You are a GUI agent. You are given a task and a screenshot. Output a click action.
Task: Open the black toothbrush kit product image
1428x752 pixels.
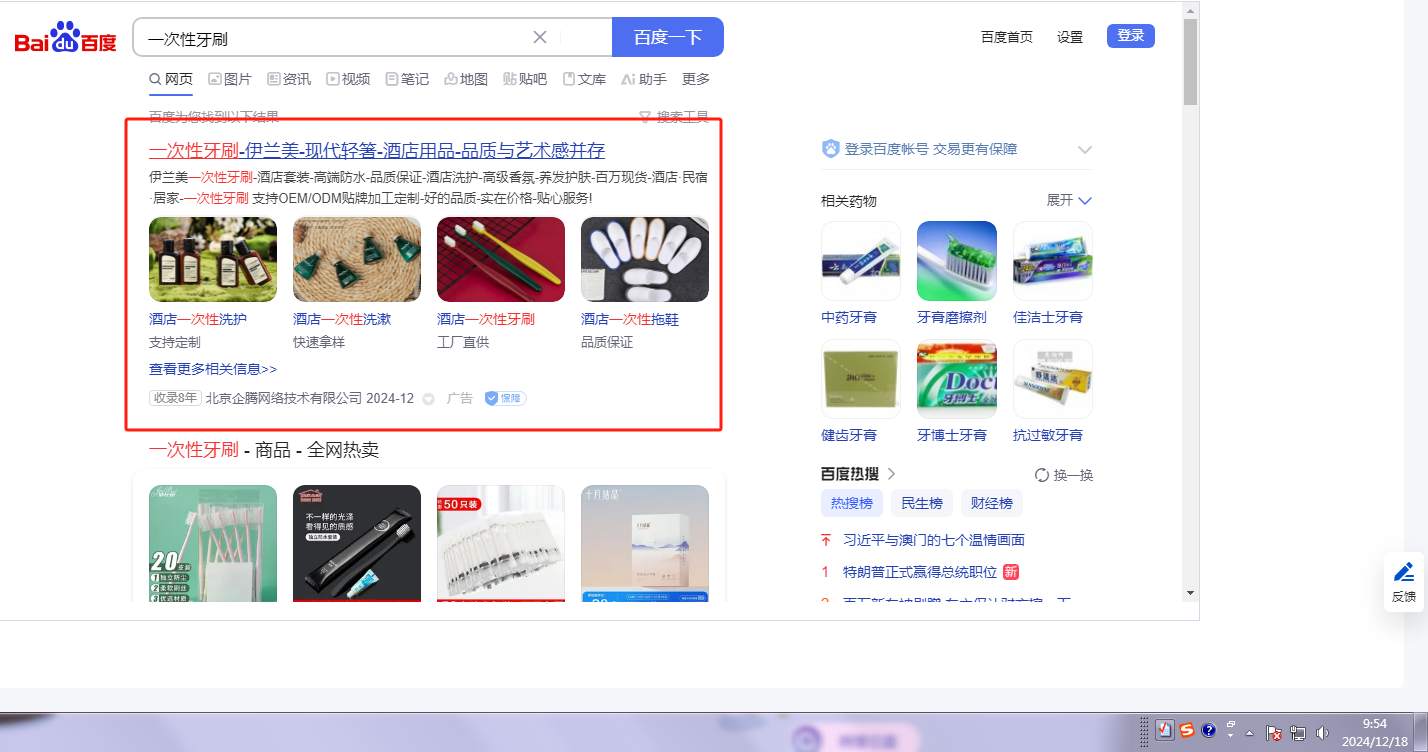coord(357,544)
